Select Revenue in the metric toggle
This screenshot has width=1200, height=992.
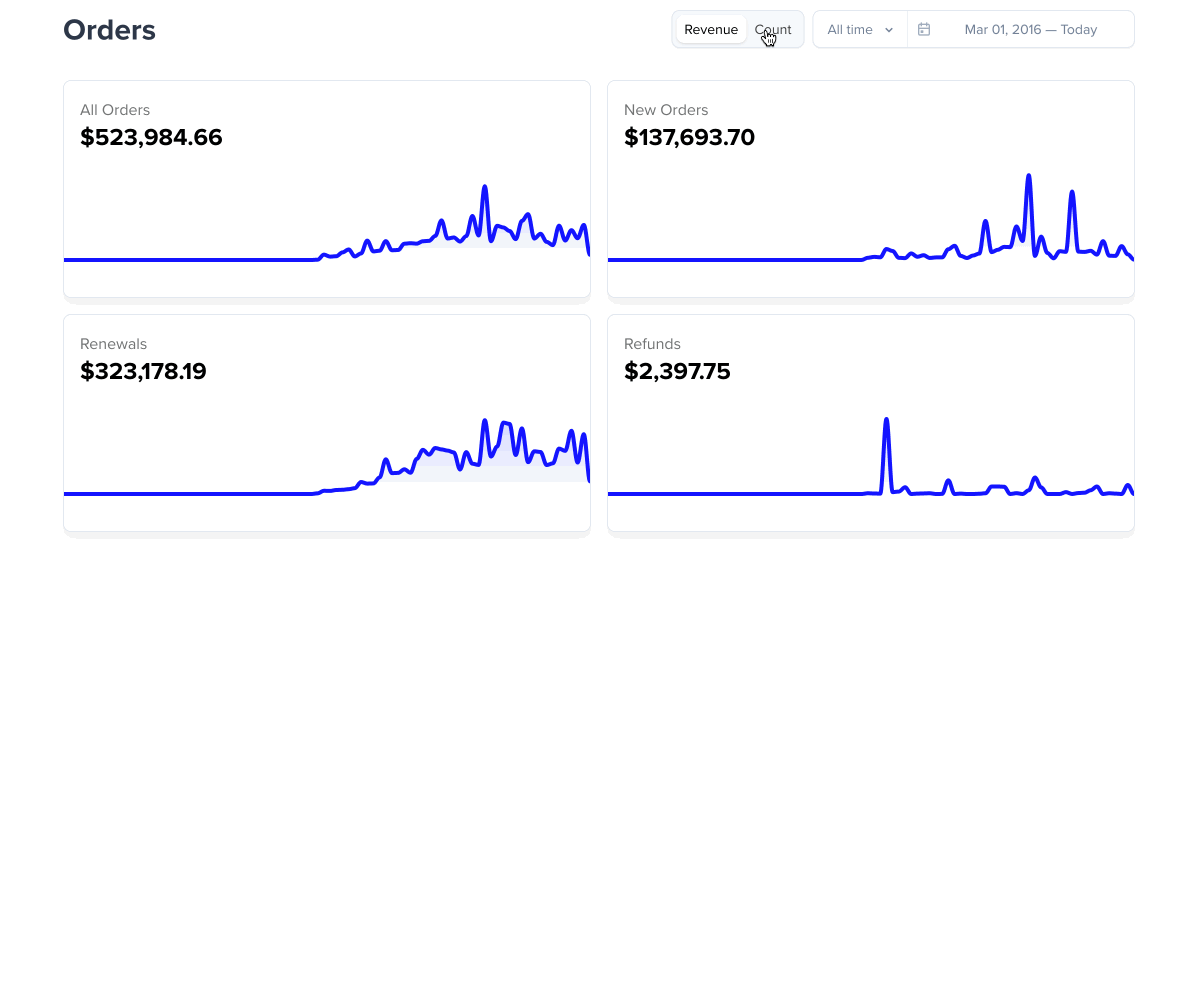tap(711, 29)
